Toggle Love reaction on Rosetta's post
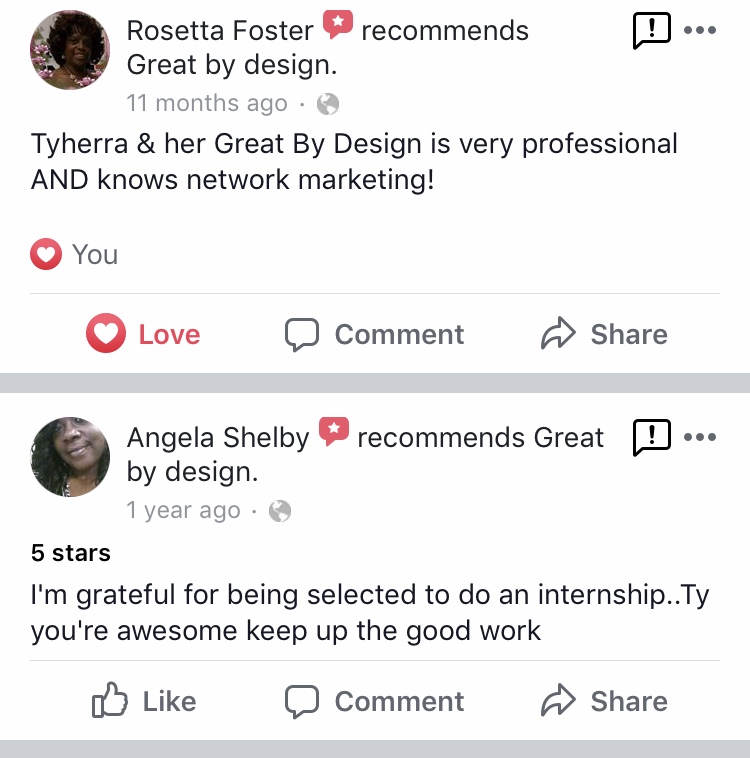750x758 pixels. [143, 334]
